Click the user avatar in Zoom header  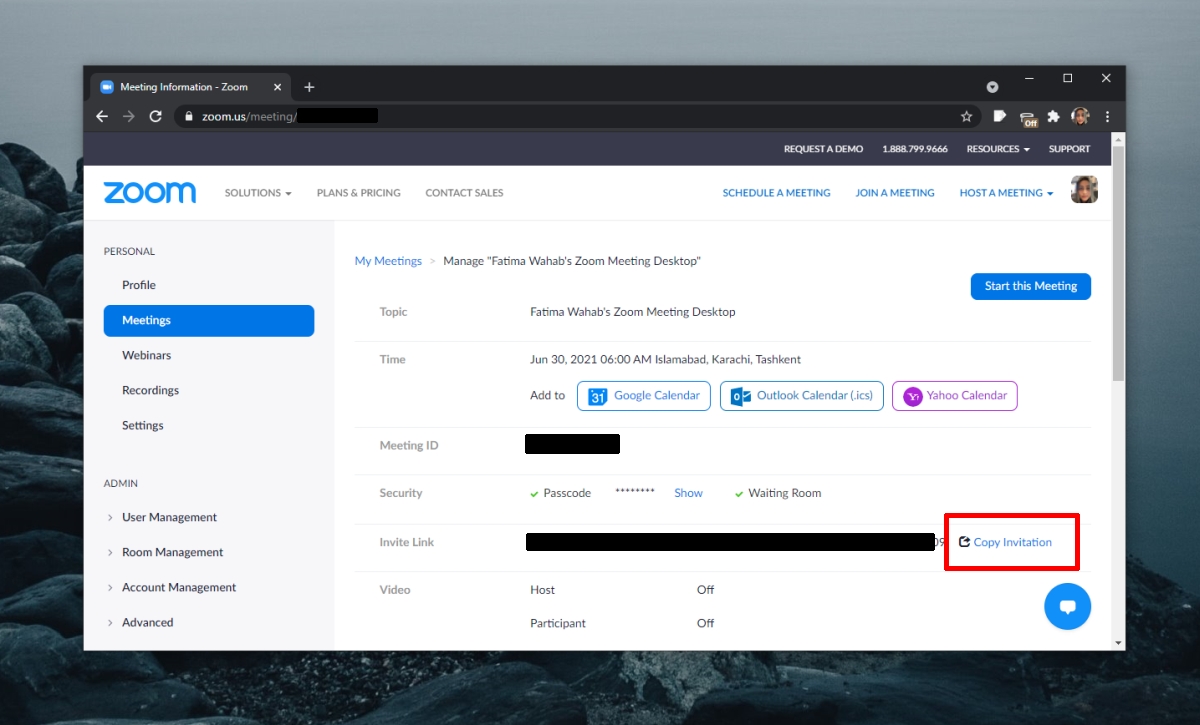(x=1084, y=190)
